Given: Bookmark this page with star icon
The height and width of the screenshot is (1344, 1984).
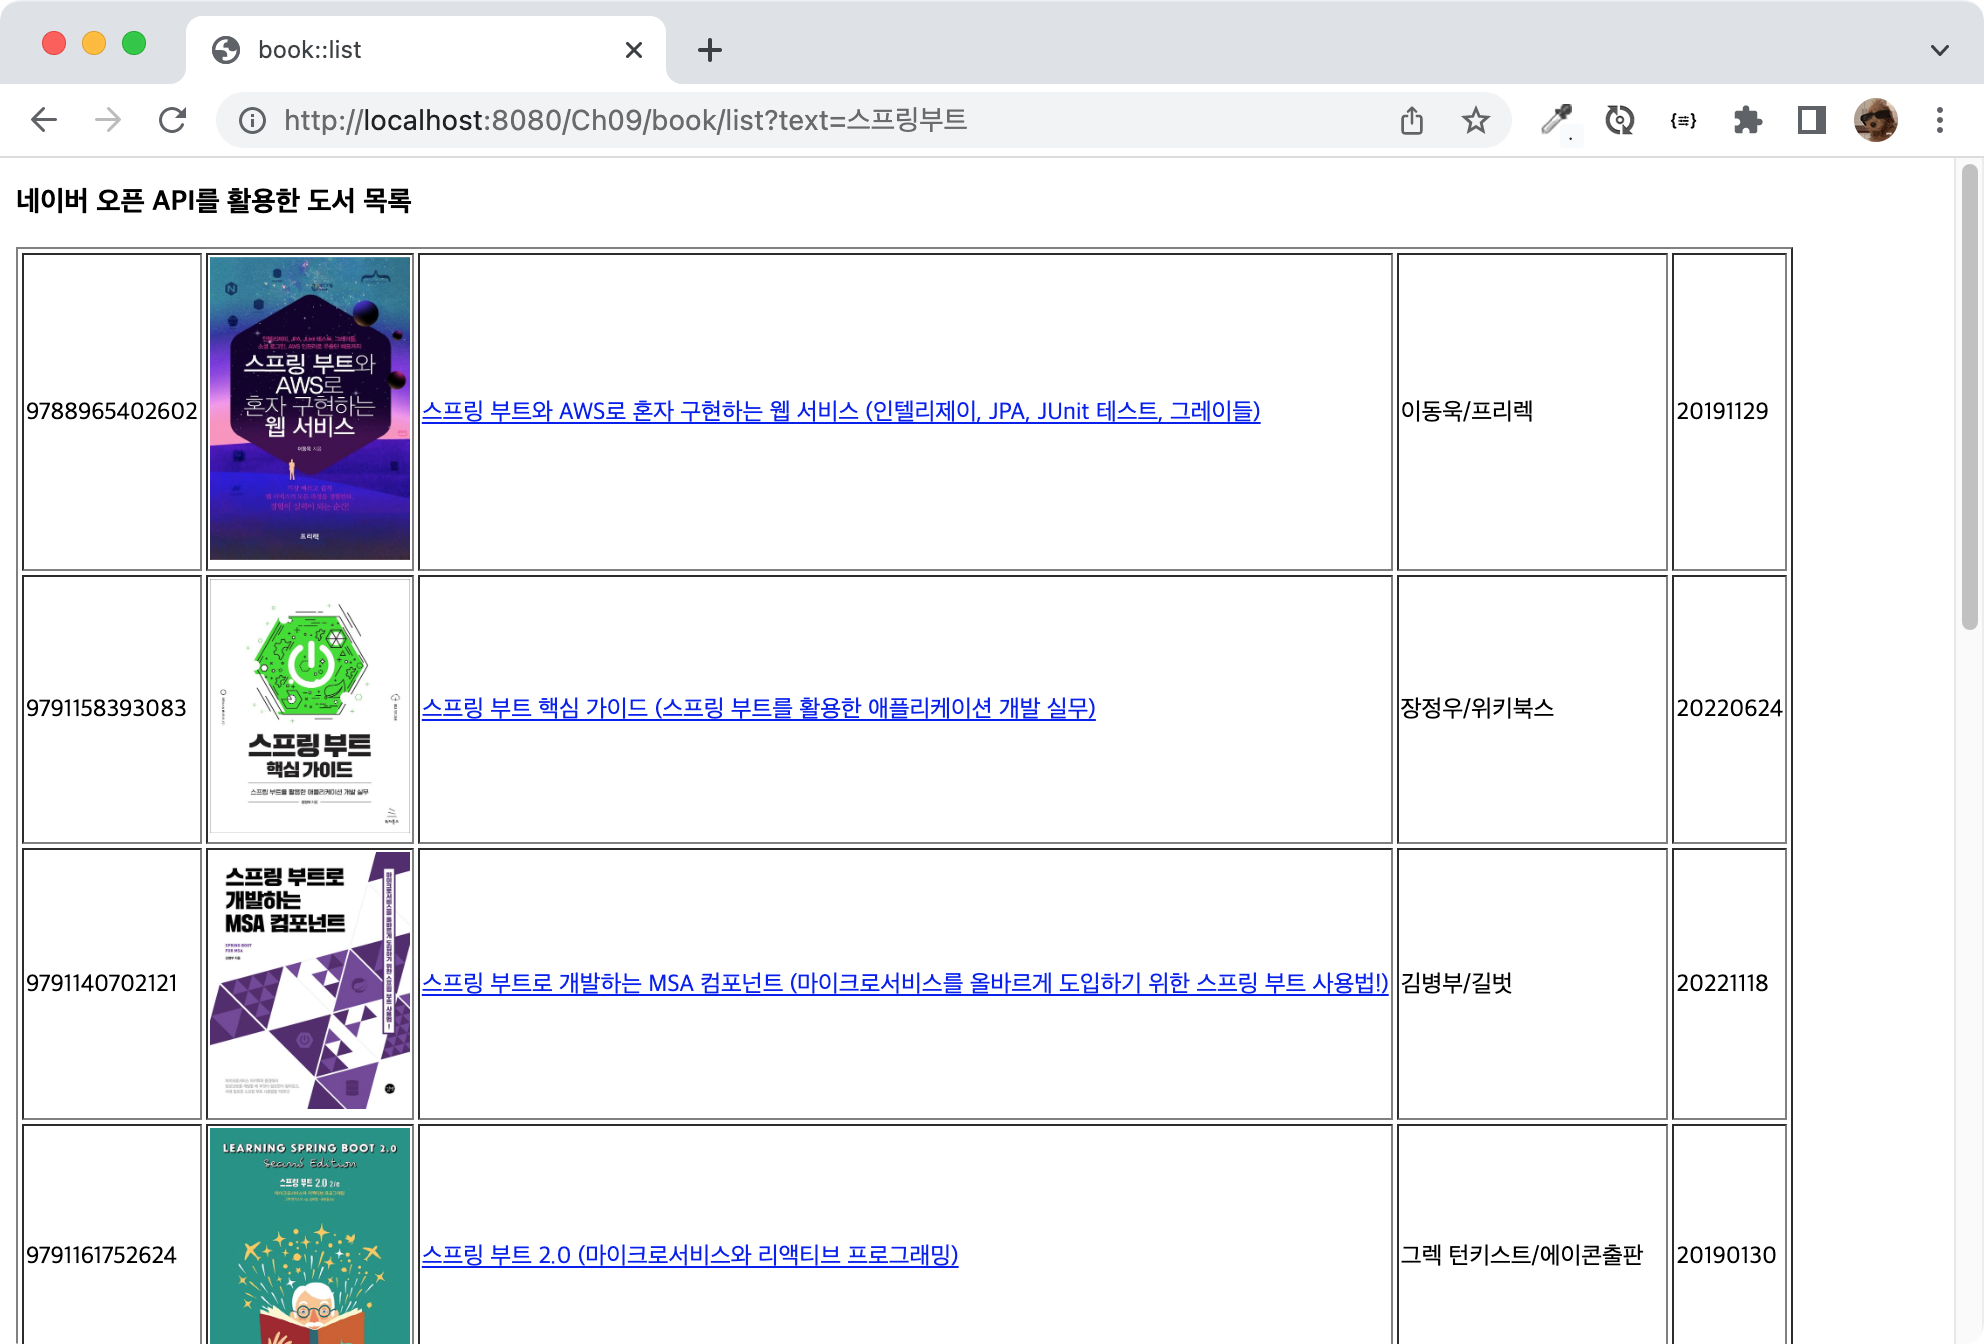Looking at the screenshot, I should [x=1475, y=121].
